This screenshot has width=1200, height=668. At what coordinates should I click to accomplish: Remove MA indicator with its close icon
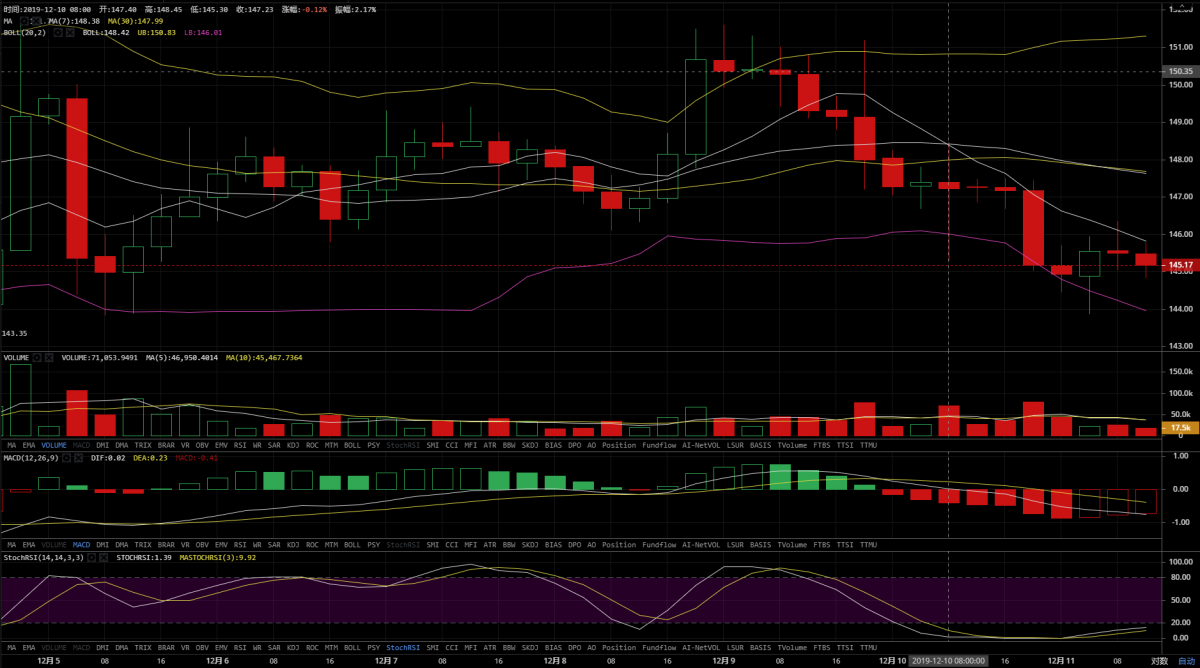[x=36, y=20]
